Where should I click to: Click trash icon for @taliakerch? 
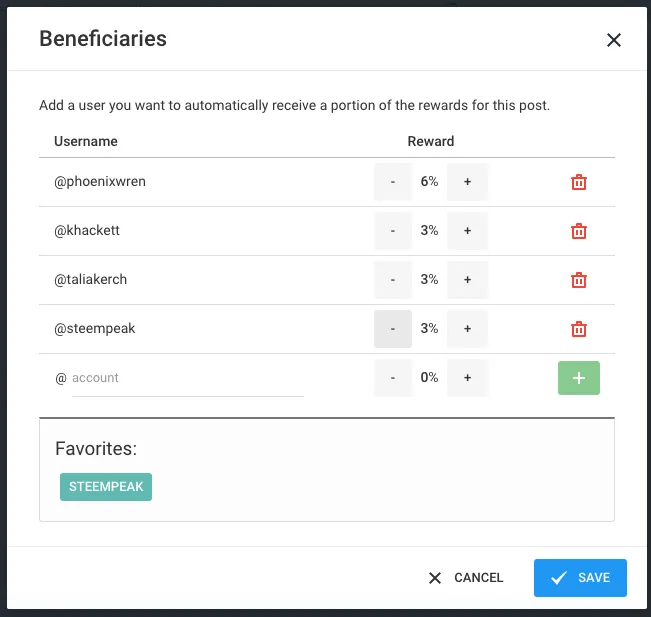578,280
